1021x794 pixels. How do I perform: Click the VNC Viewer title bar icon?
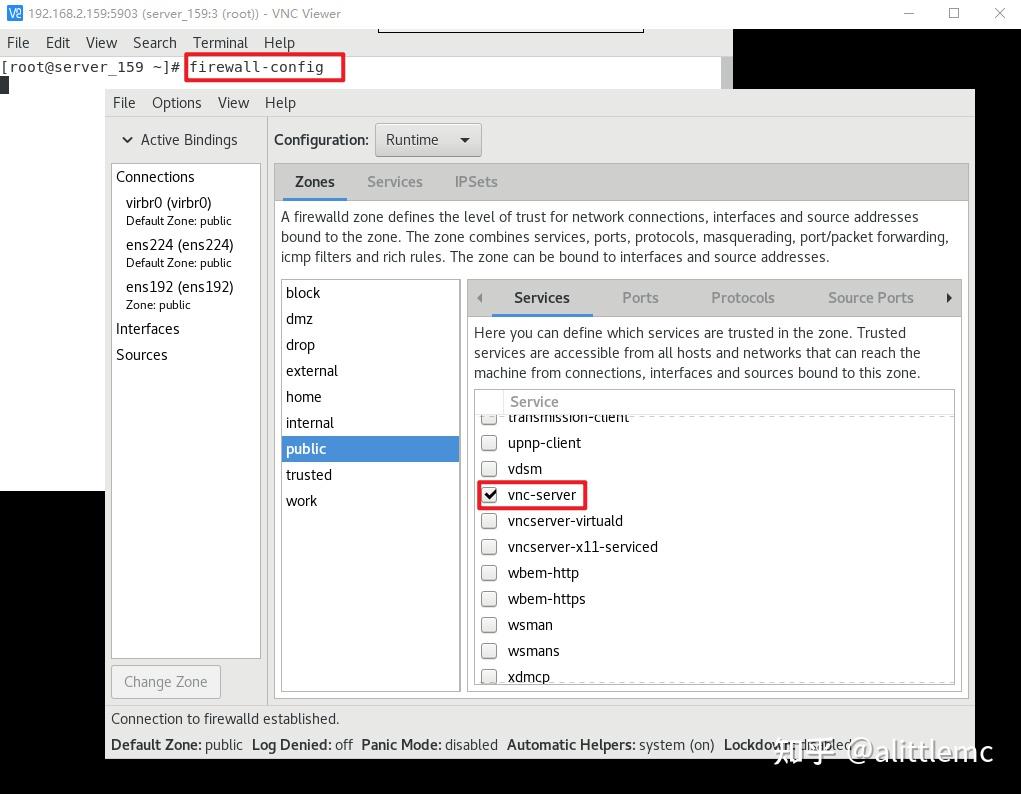[14, 13]
